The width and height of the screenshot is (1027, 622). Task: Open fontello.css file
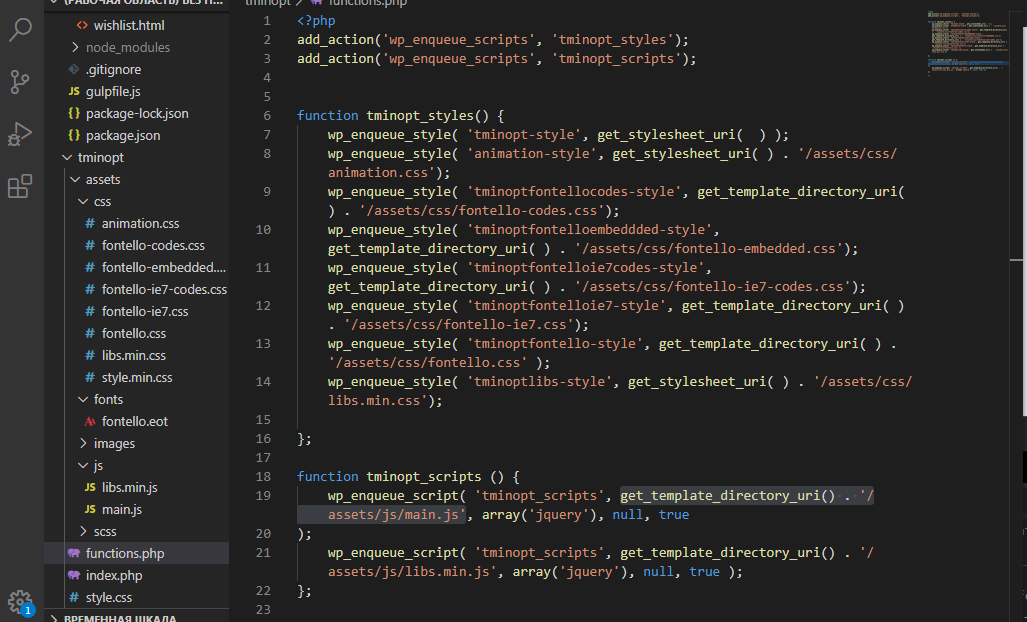[134, 334]
